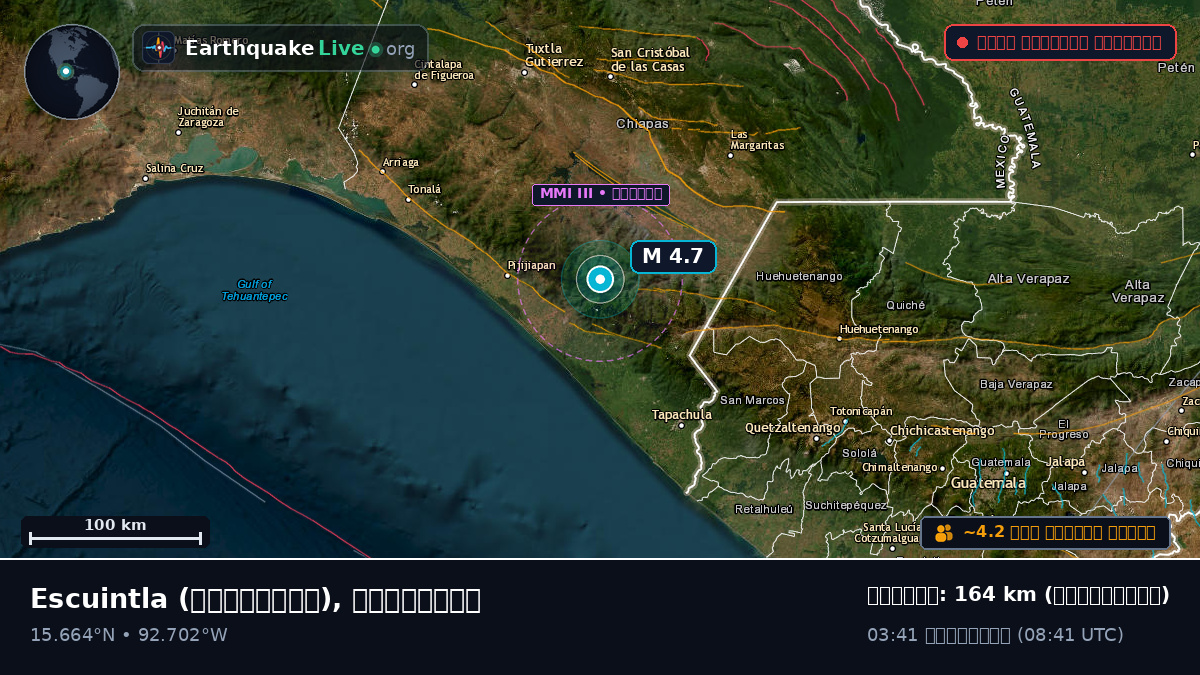1200x675 pixels.
Task: Click the Pijijiapan town label
Action: 532,265
